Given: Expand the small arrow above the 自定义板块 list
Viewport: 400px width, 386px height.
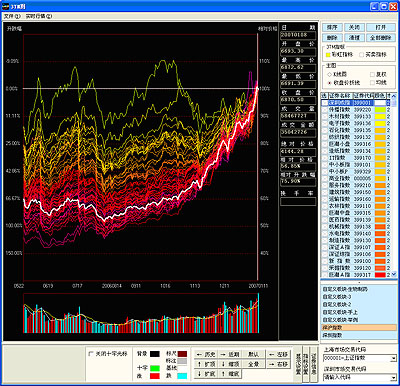Looking at the screenshot, I should pos(359,282).
